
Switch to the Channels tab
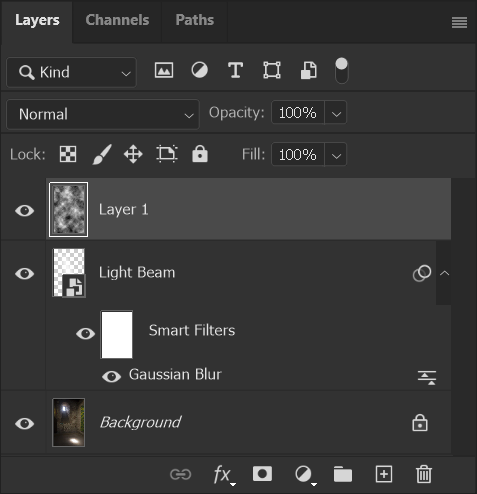pyautogui.click(x=117, y=20)
